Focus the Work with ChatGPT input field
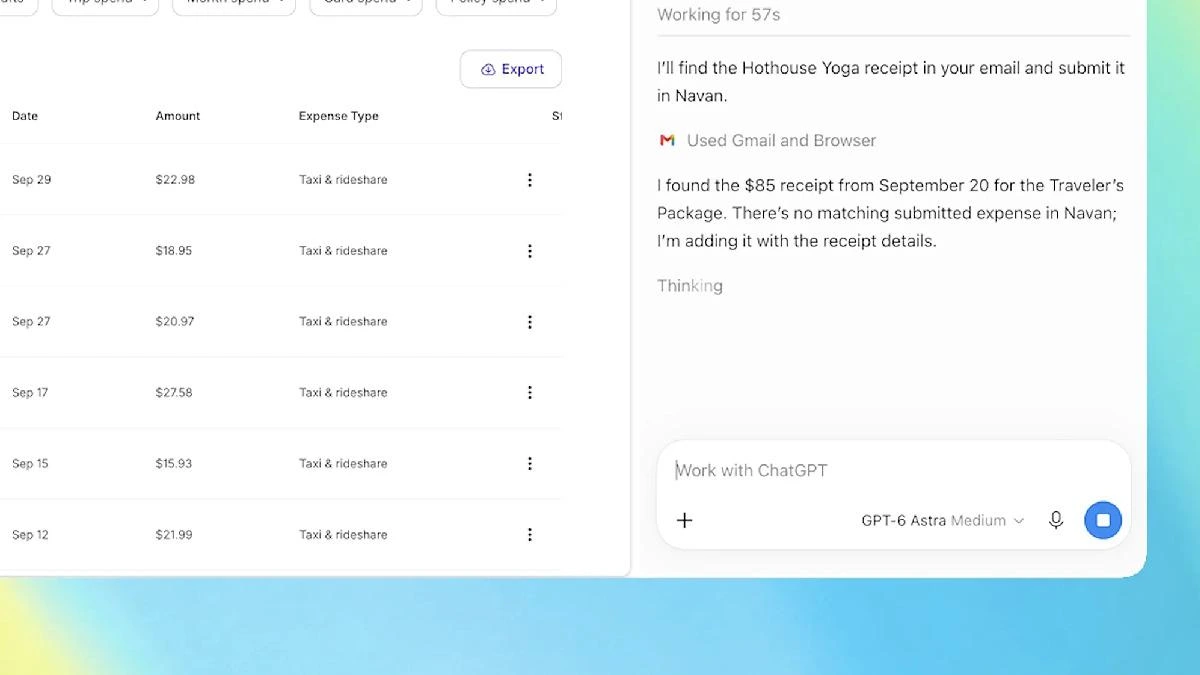The width and height of the screenshot is (1200, 675). point(893,470)
